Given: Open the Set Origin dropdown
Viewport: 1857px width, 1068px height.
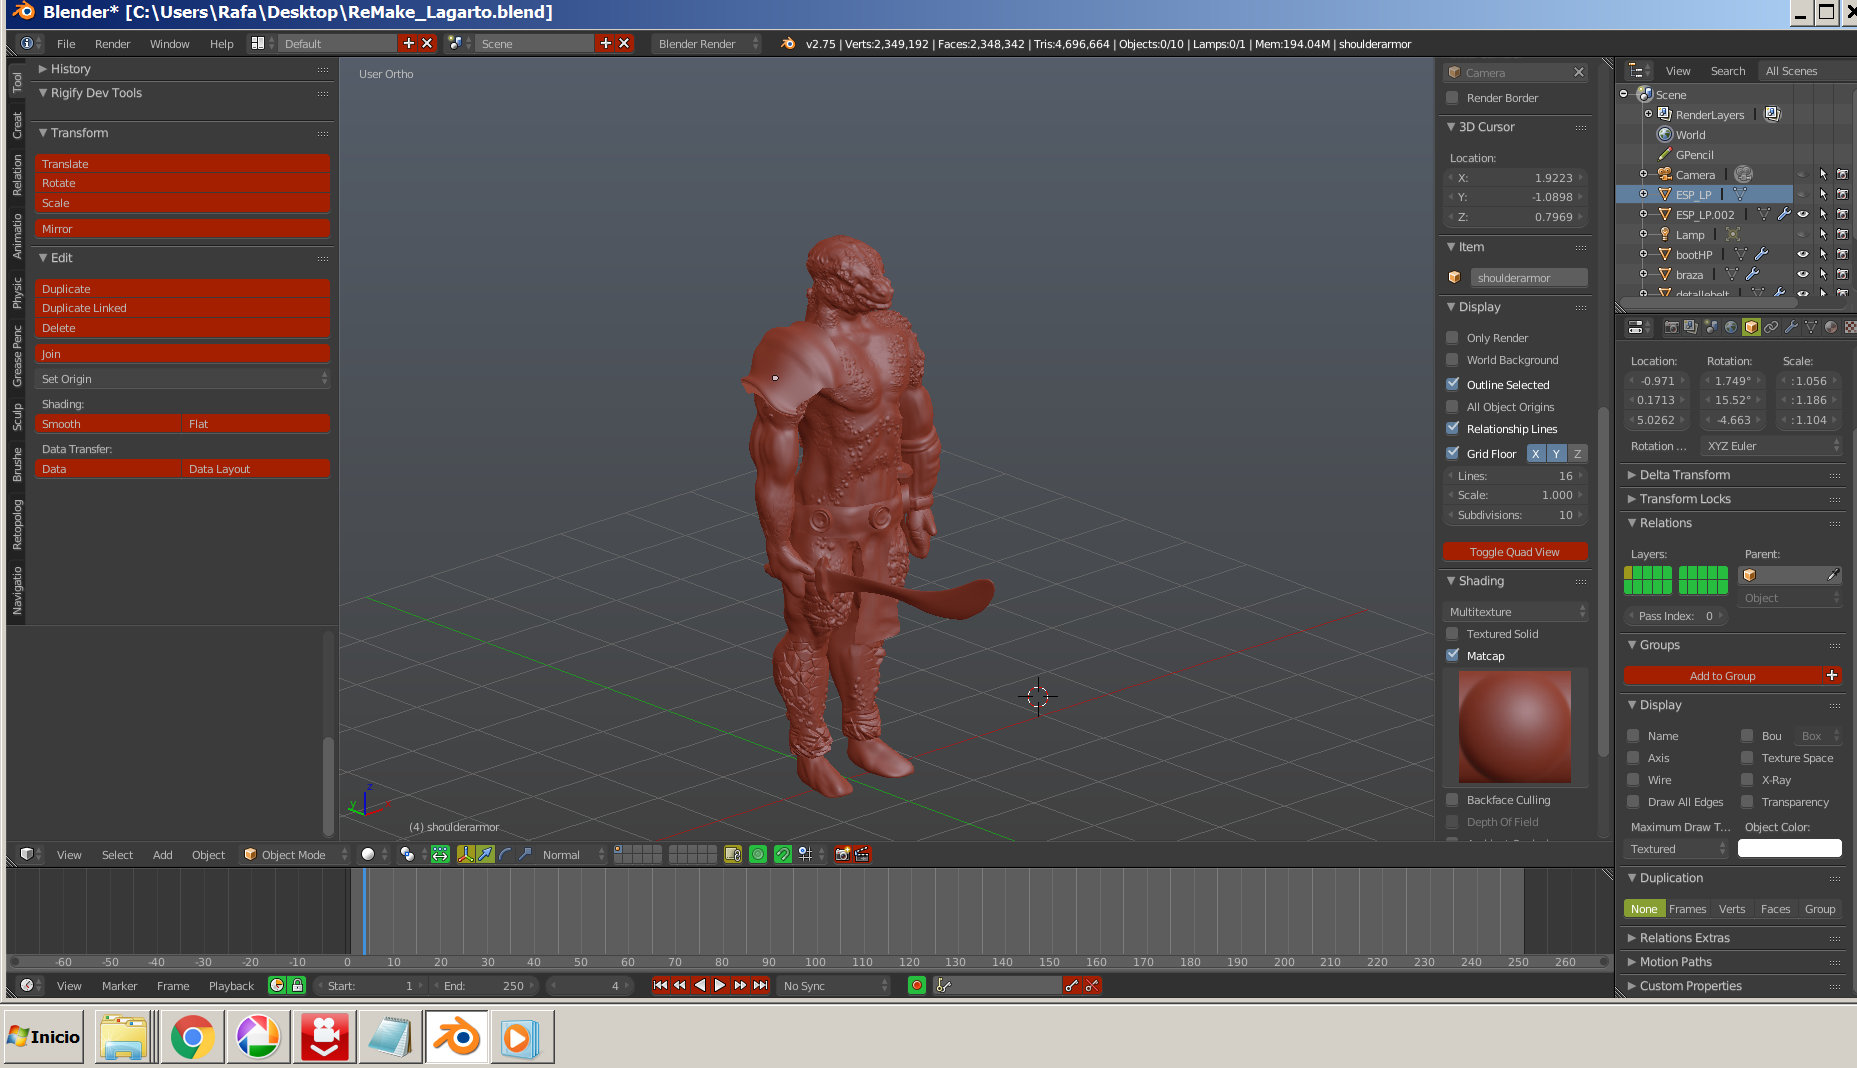Looking at the screenshot, I should click(182, 379).
